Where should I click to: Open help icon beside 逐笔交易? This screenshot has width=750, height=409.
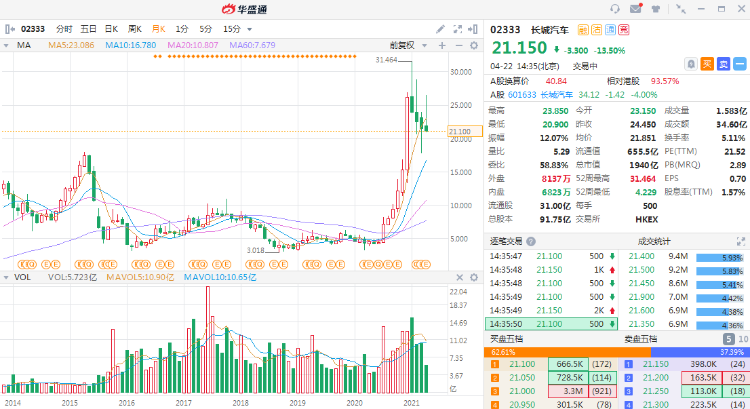(x=530, y=242)
